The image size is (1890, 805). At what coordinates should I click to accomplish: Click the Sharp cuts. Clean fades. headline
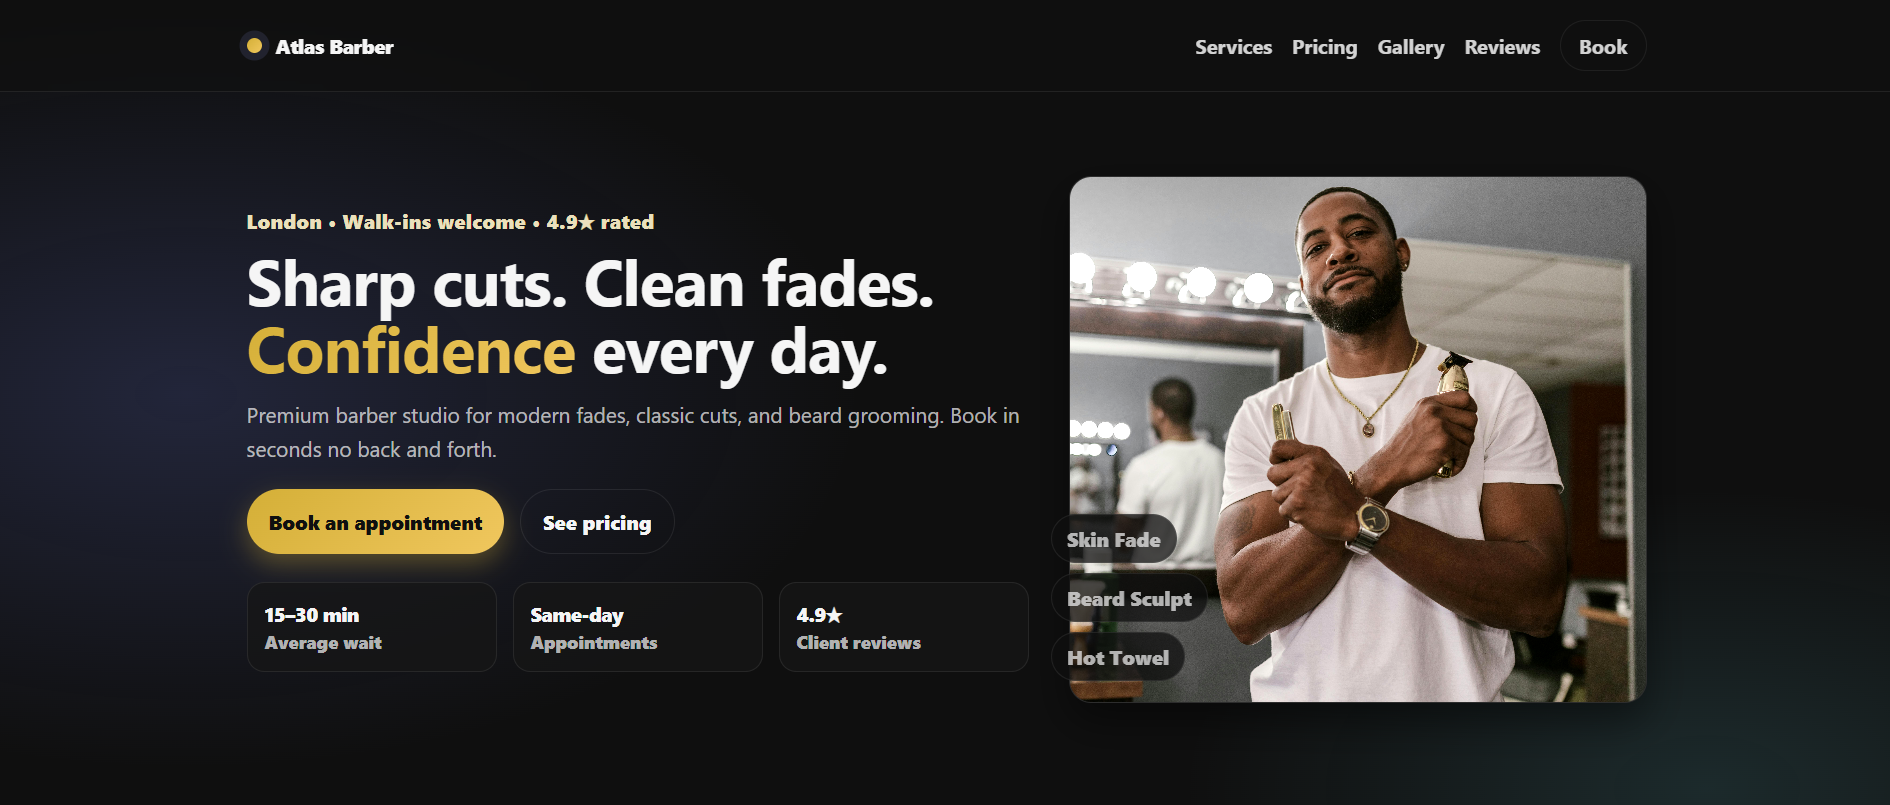(x=590, y=285)
